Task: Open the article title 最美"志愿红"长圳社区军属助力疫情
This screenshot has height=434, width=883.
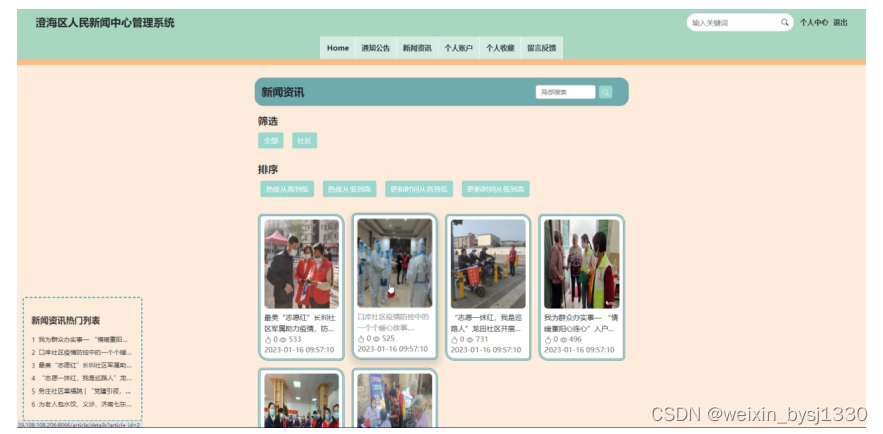Action: [300, 323]
